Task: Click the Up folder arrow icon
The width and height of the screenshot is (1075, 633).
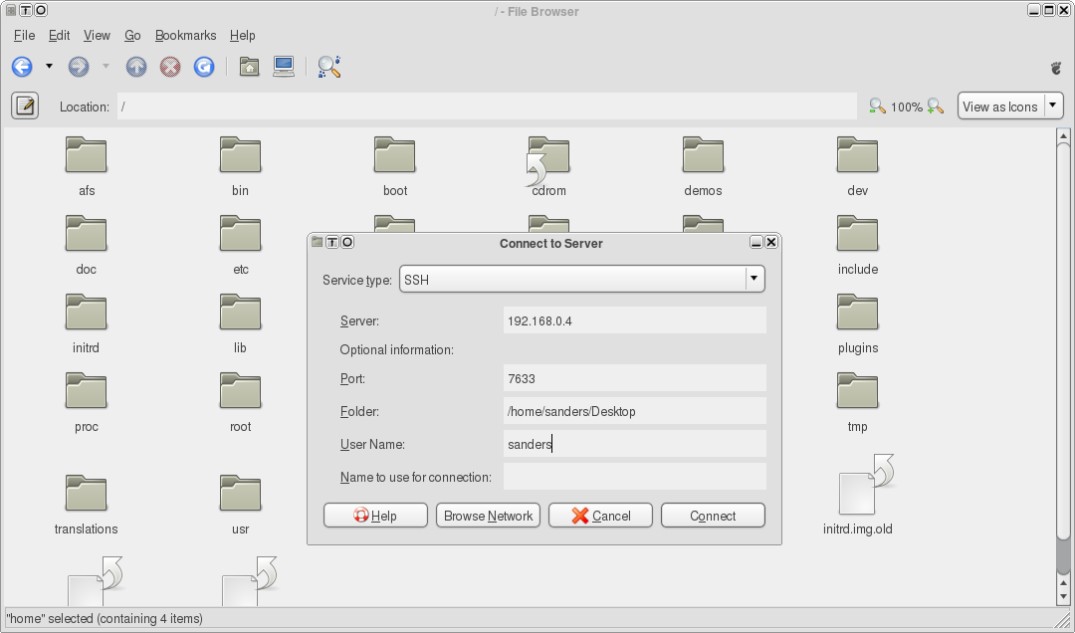Action: tap(136, 67)
